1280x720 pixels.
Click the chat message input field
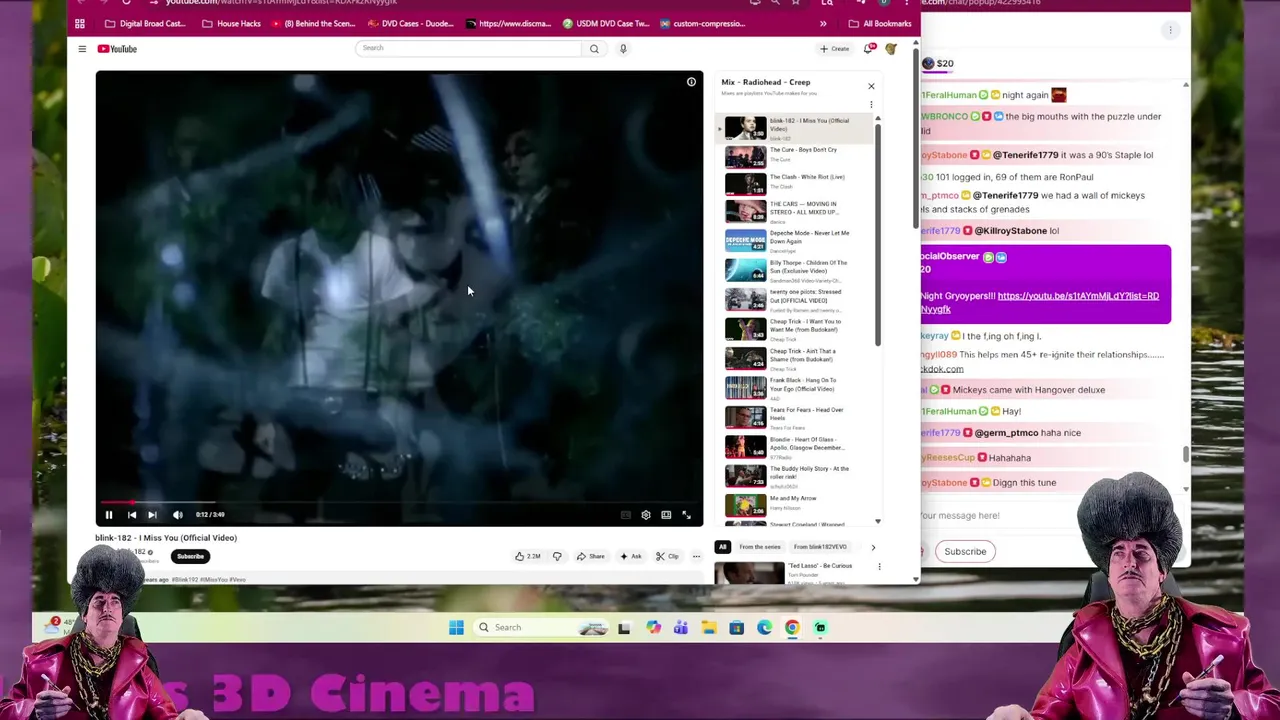click(1000, 515)
